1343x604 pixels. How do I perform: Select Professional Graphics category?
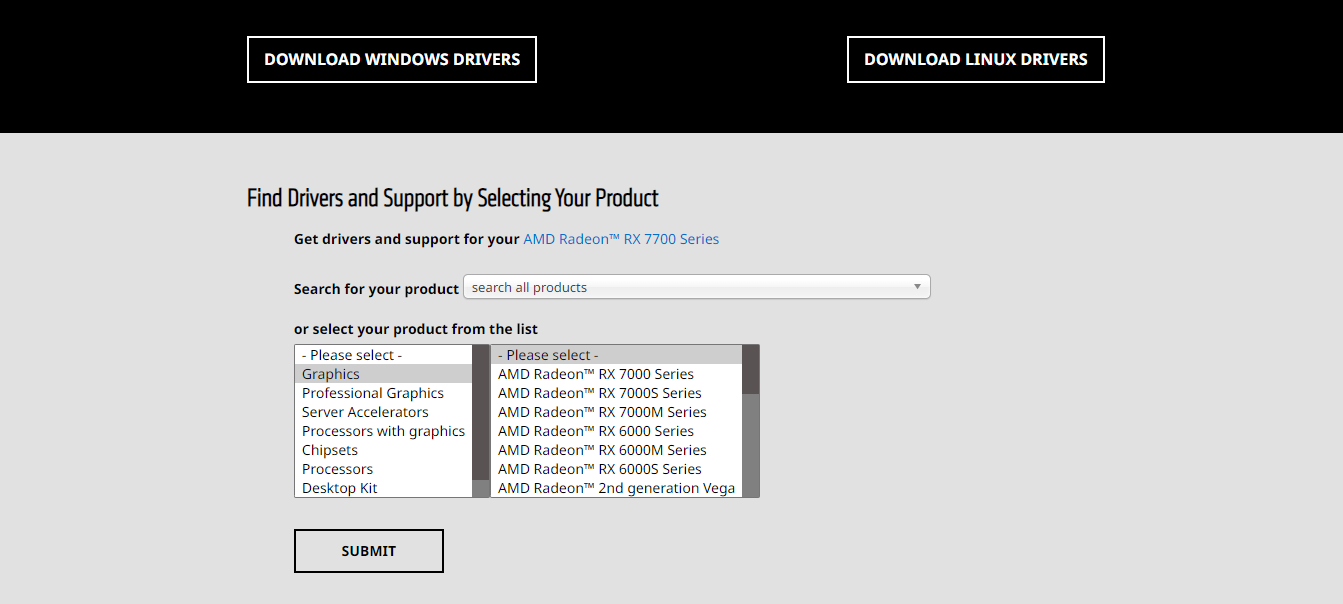pos(383,393)
